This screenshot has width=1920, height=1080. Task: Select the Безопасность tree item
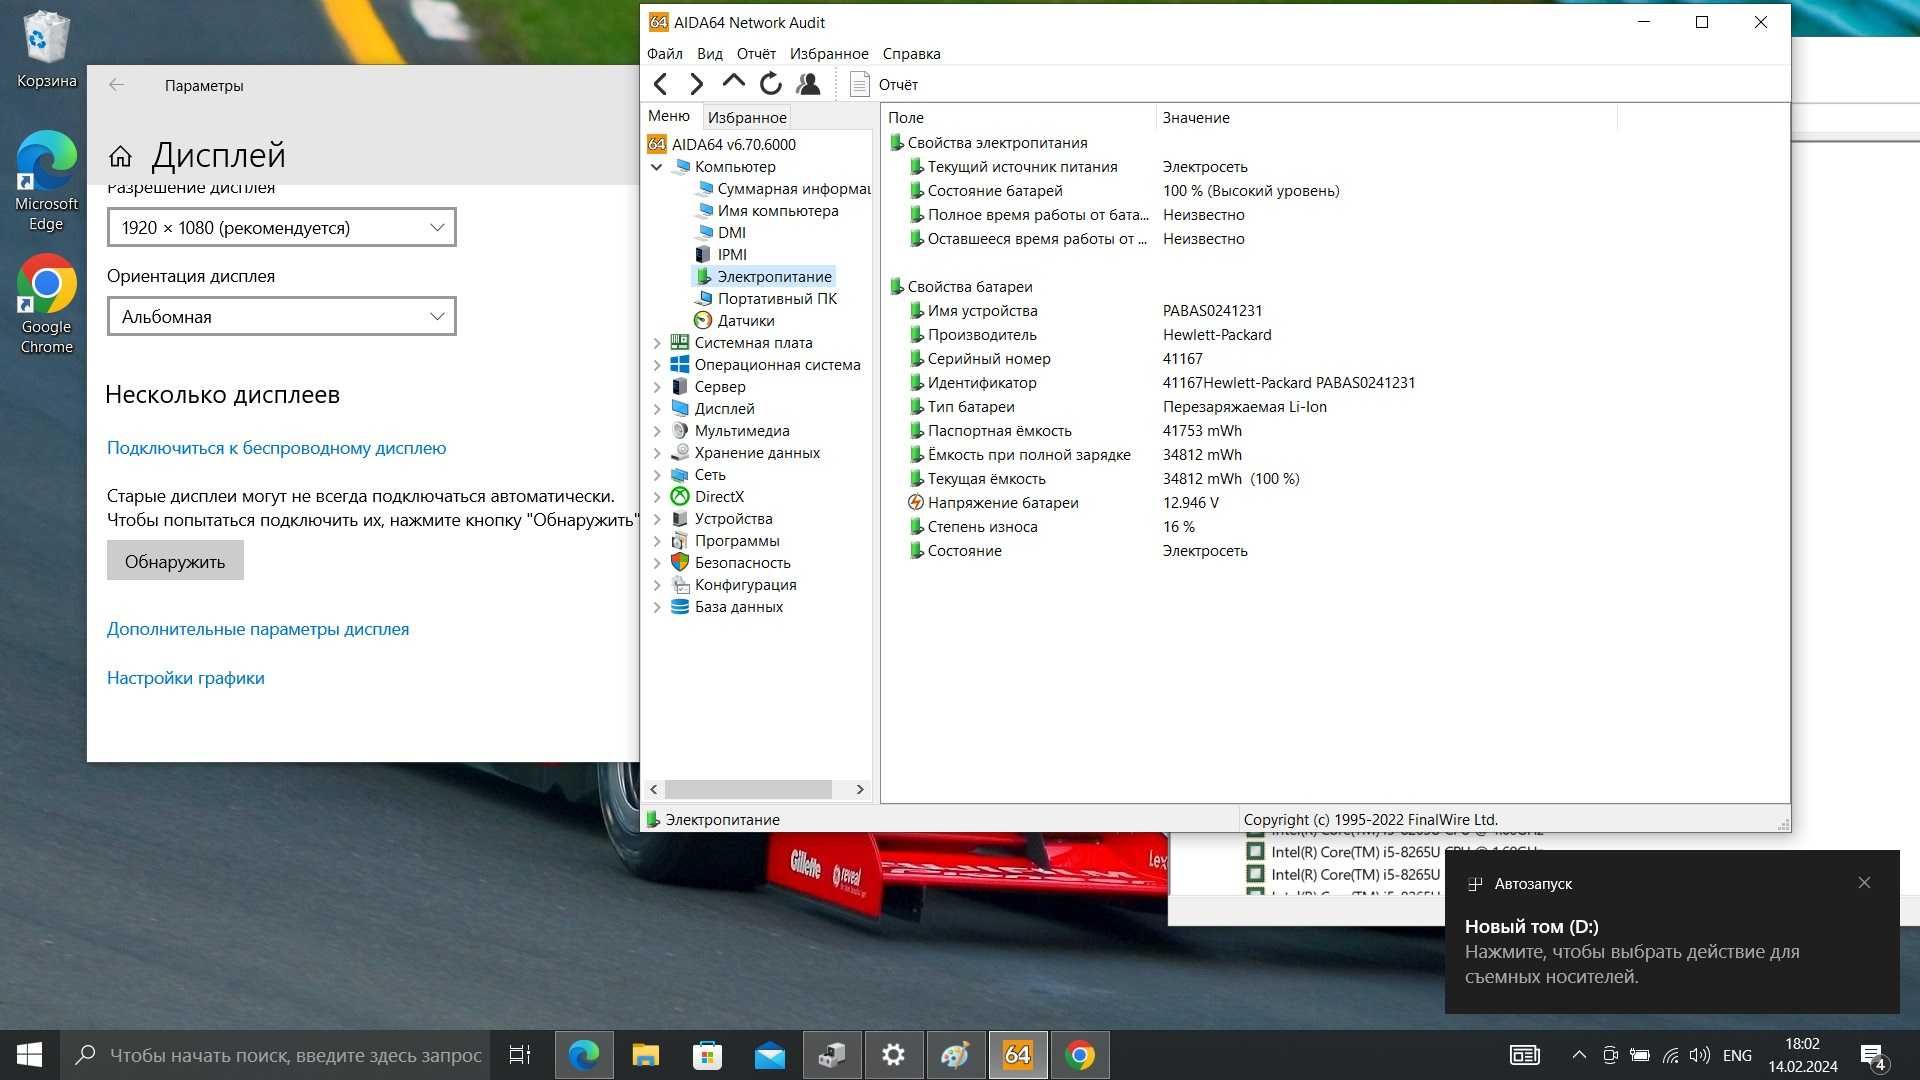point(731,562)
